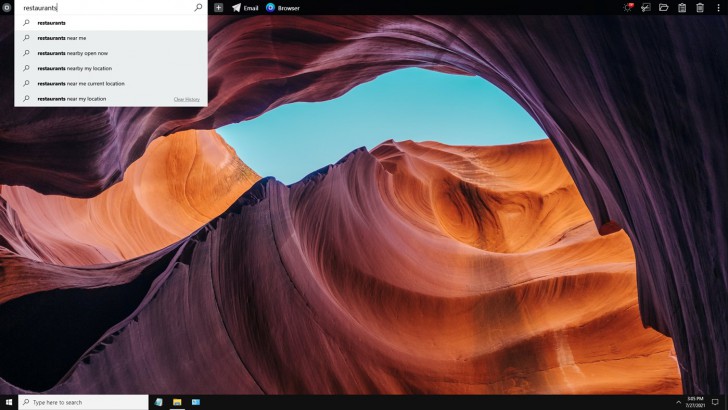Show hidden system tray icons
Viewport: 728px width, 410px height.
point(678,402)
